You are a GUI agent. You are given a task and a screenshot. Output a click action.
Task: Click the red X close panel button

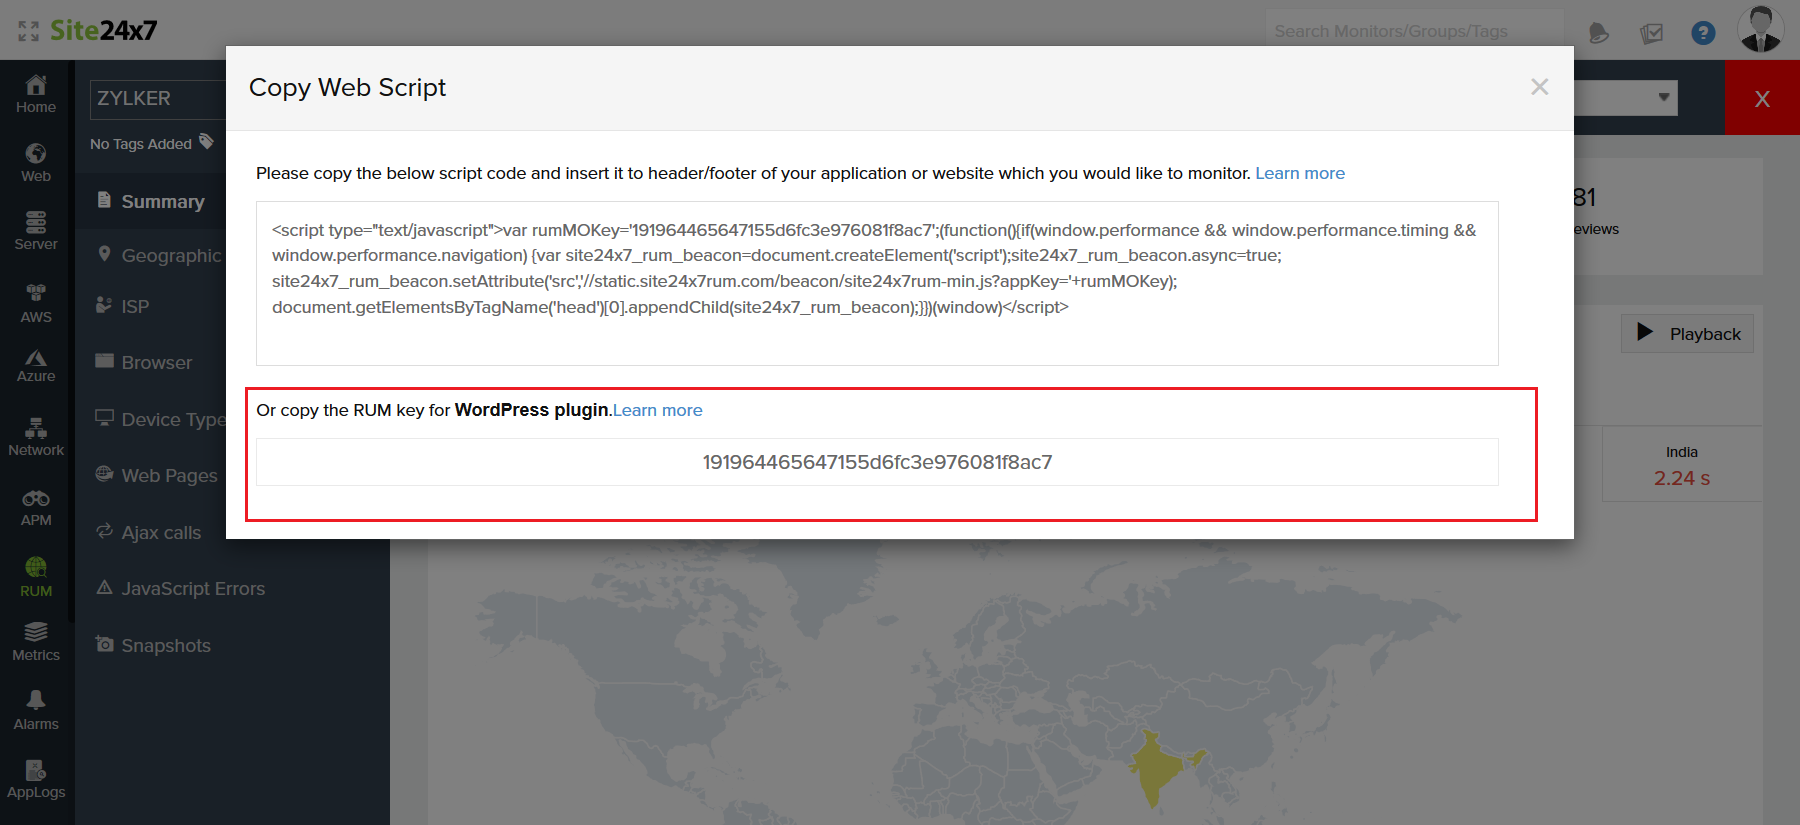[1762, 98]
